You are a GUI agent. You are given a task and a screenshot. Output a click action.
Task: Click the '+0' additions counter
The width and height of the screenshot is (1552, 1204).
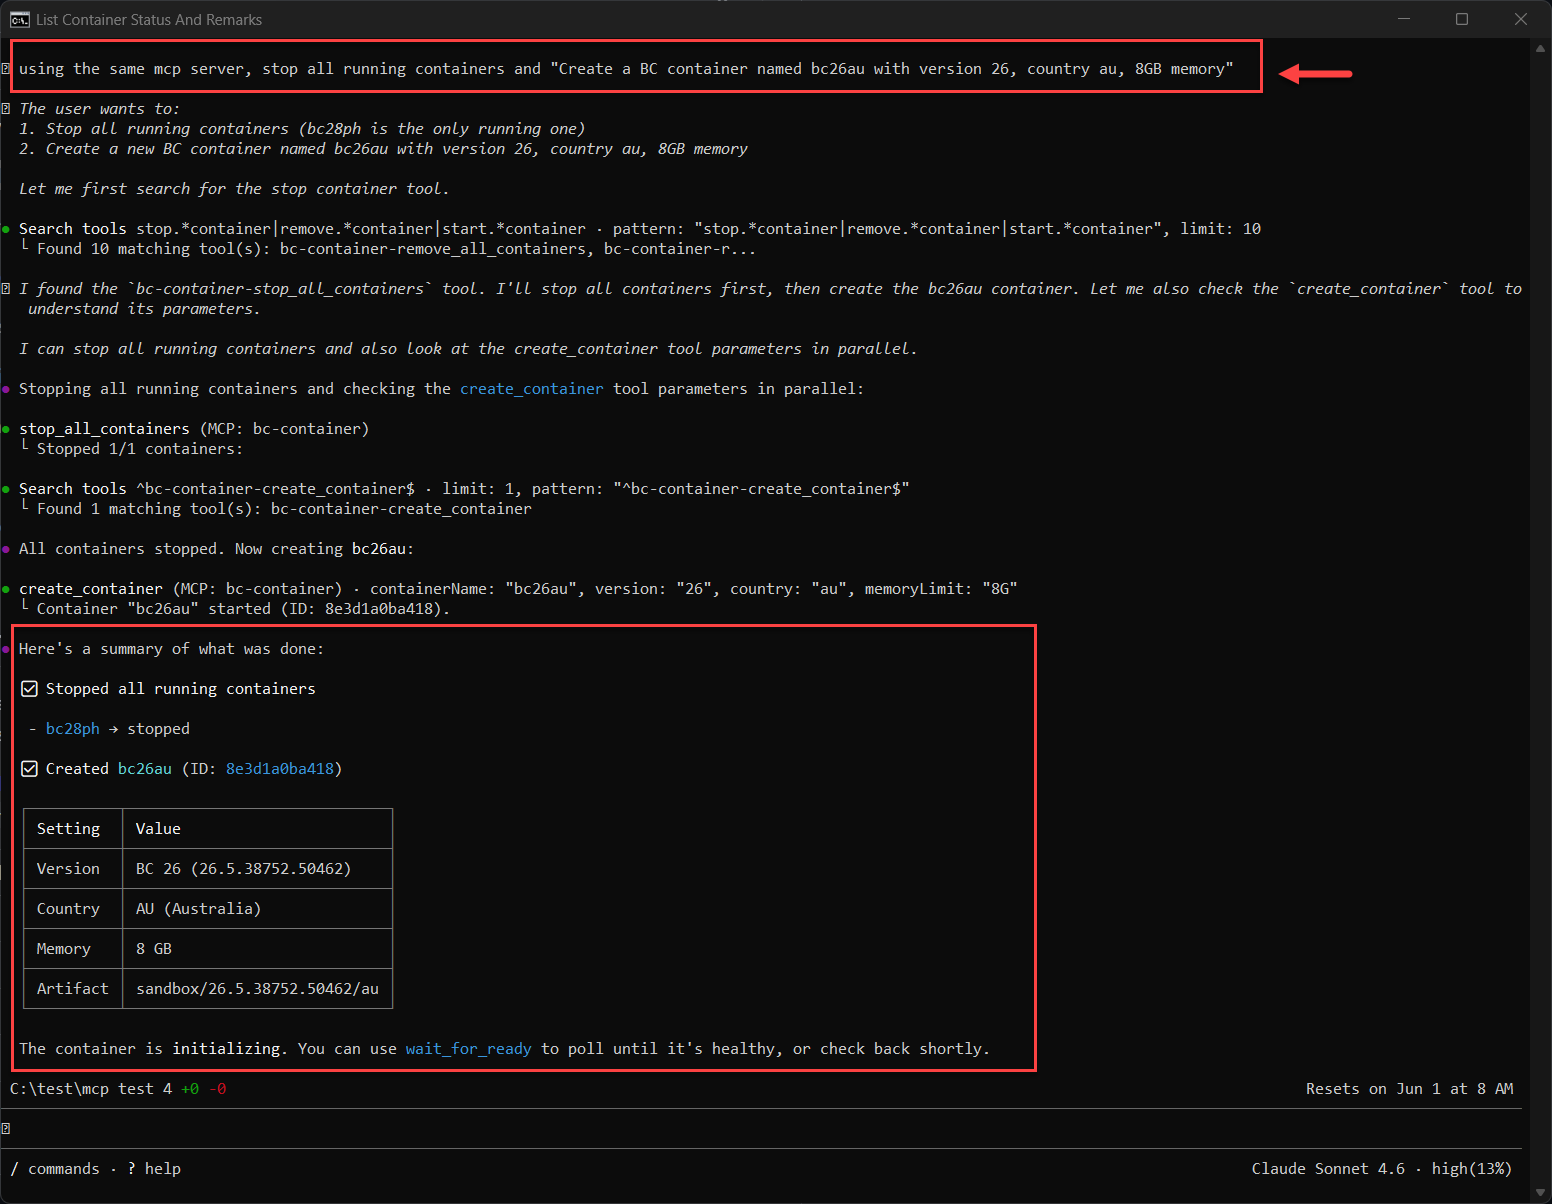pos(190,1089)
